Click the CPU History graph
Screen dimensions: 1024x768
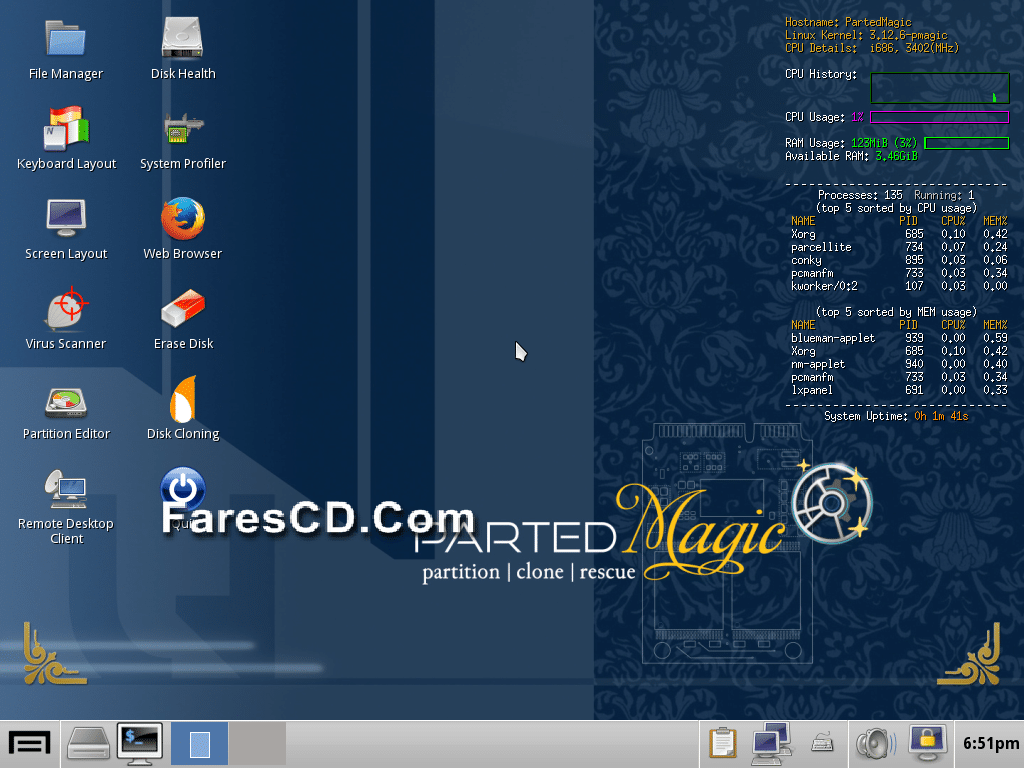(940, 88)
